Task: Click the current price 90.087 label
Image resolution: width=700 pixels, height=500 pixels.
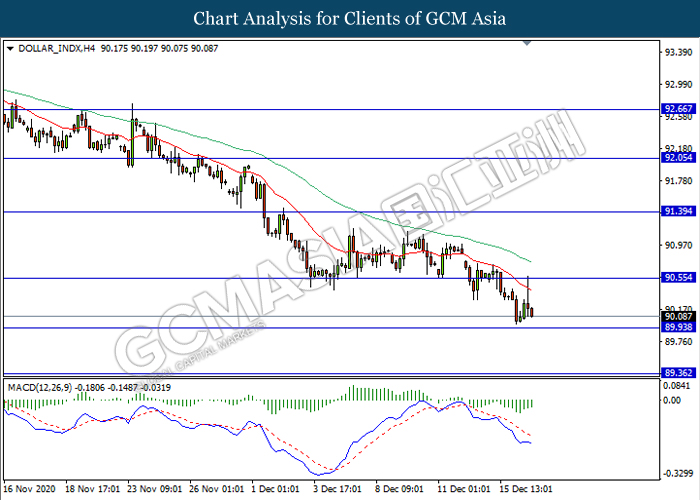Action: pyautogui.click(x=679, y=317)
